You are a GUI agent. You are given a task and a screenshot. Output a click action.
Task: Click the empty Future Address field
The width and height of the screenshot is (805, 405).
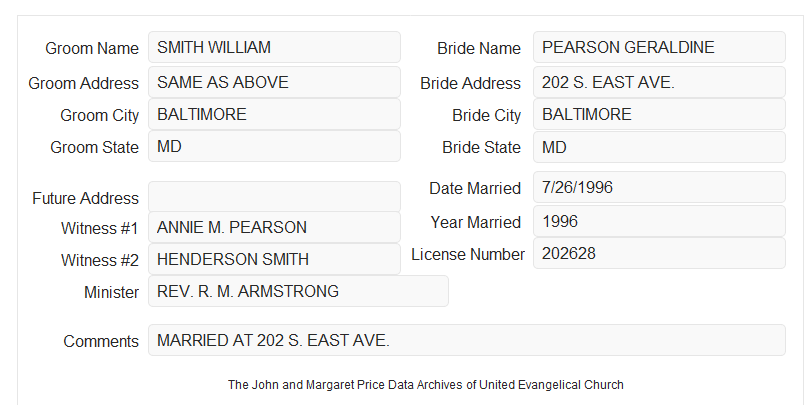coord(274,197)
